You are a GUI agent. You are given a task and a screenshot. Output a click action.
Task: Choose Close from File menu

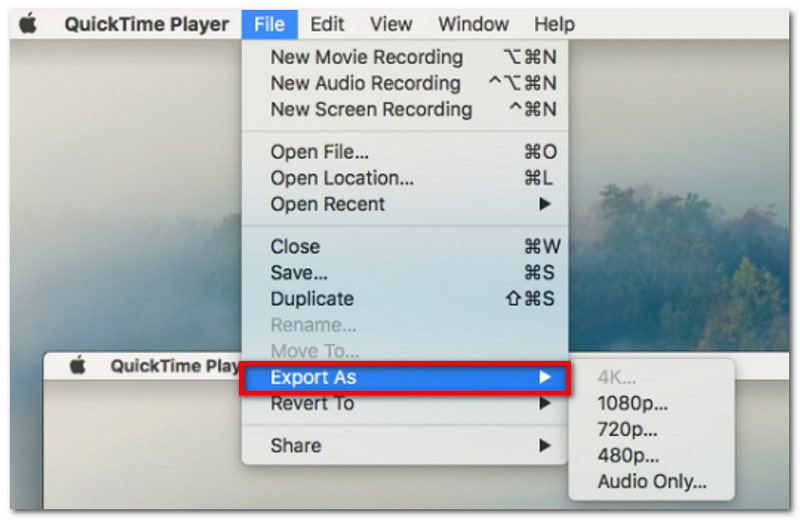pyautogui.click(x=405, y=247)
